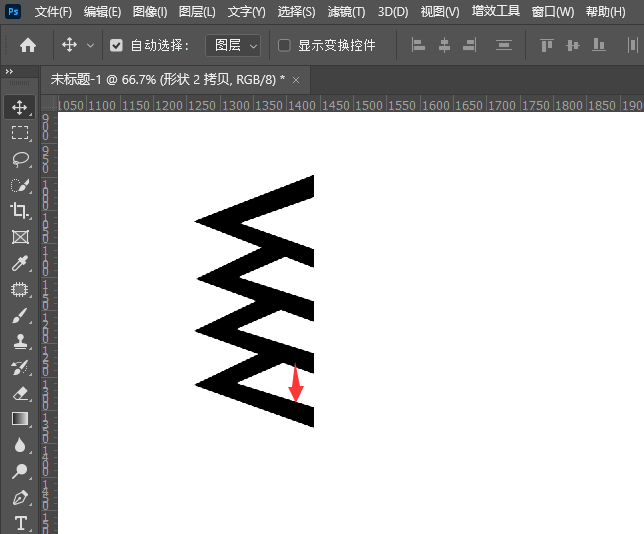The height and width of the screenshot is (534, 644).
Task: Click the ruler origin corner box
Action: tap(49, 103)
